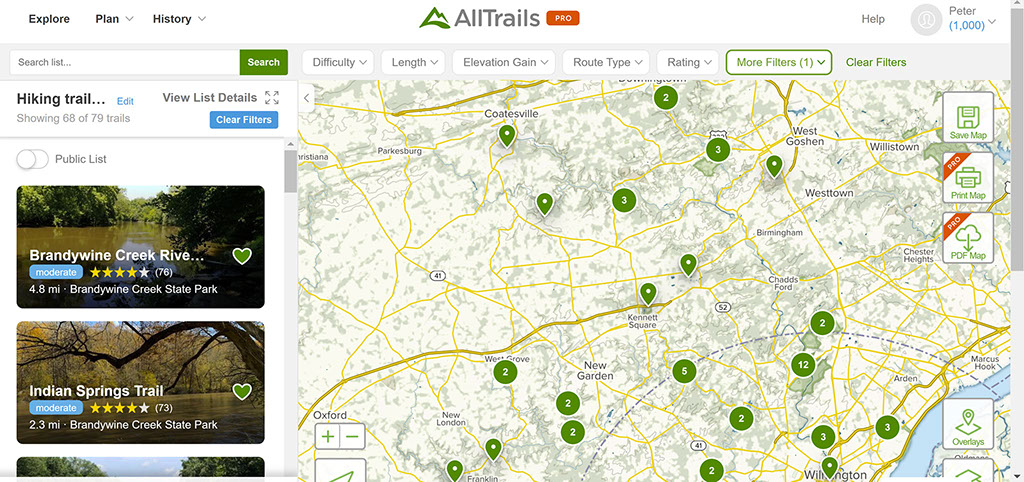Click 'Showing 68 of 79 trails' text
The width and height of the screenshot is (1024, 482).
pos(73,118)
